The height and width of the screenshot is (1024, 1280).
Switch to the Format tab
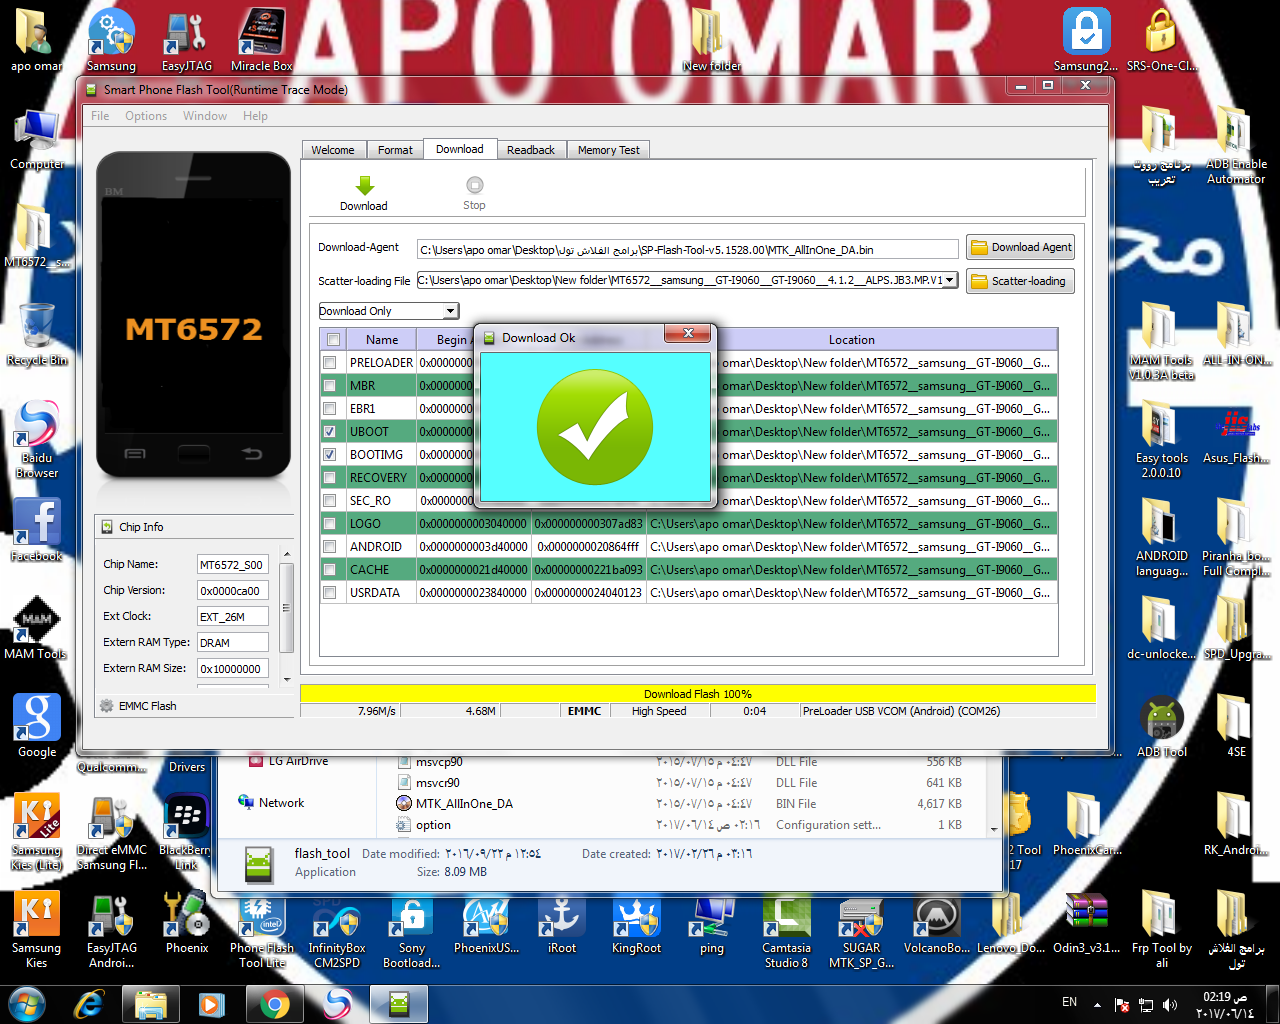tap(395, 150)
